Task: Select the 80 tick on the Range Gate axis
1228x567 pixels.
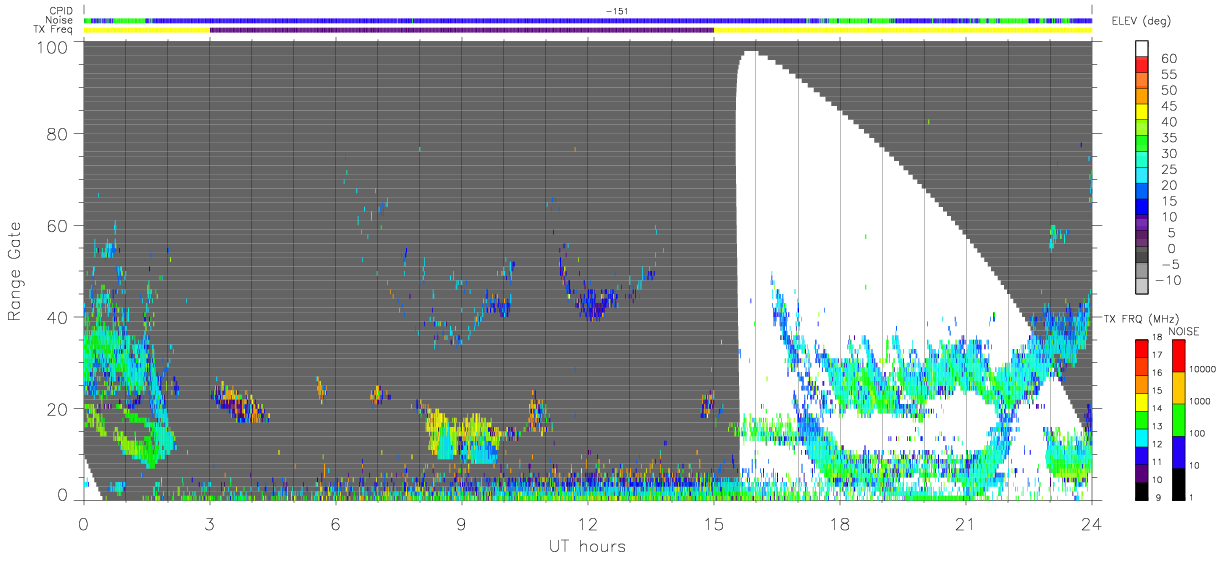Action: pos(57,136)
